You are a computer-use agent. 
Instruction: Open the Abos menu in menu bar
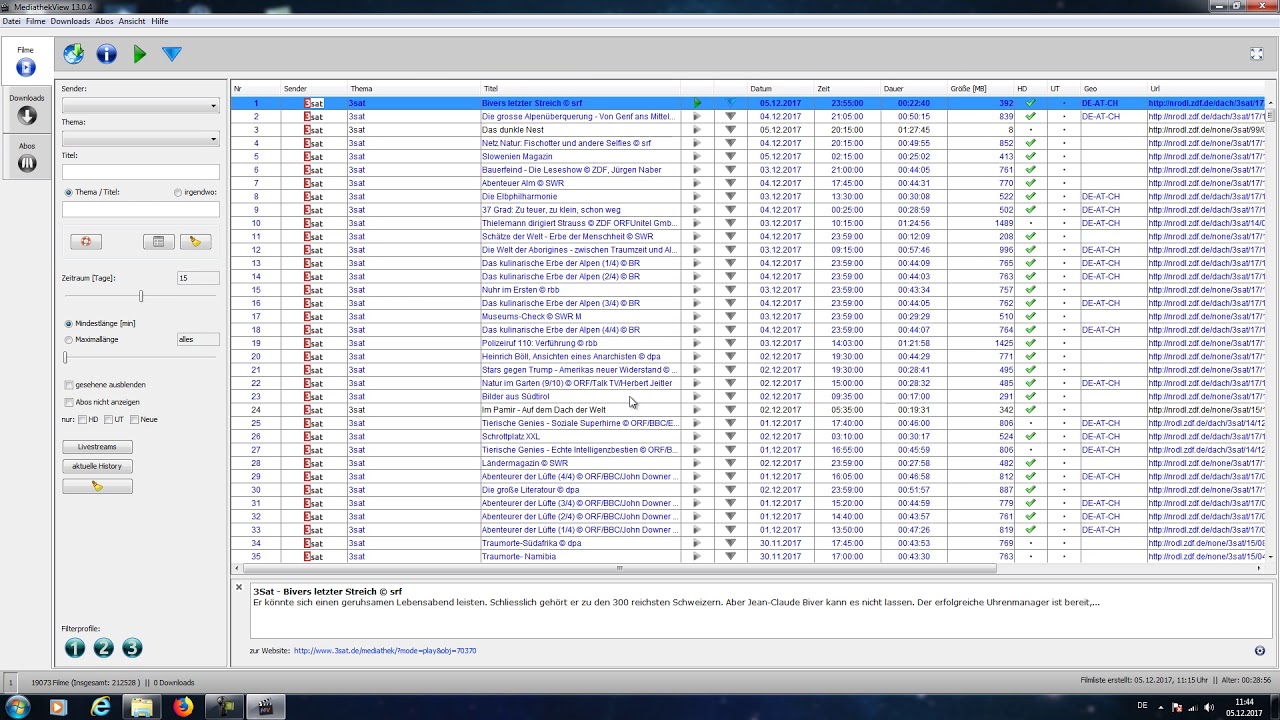pyautogui.click(x=104, y=21)
